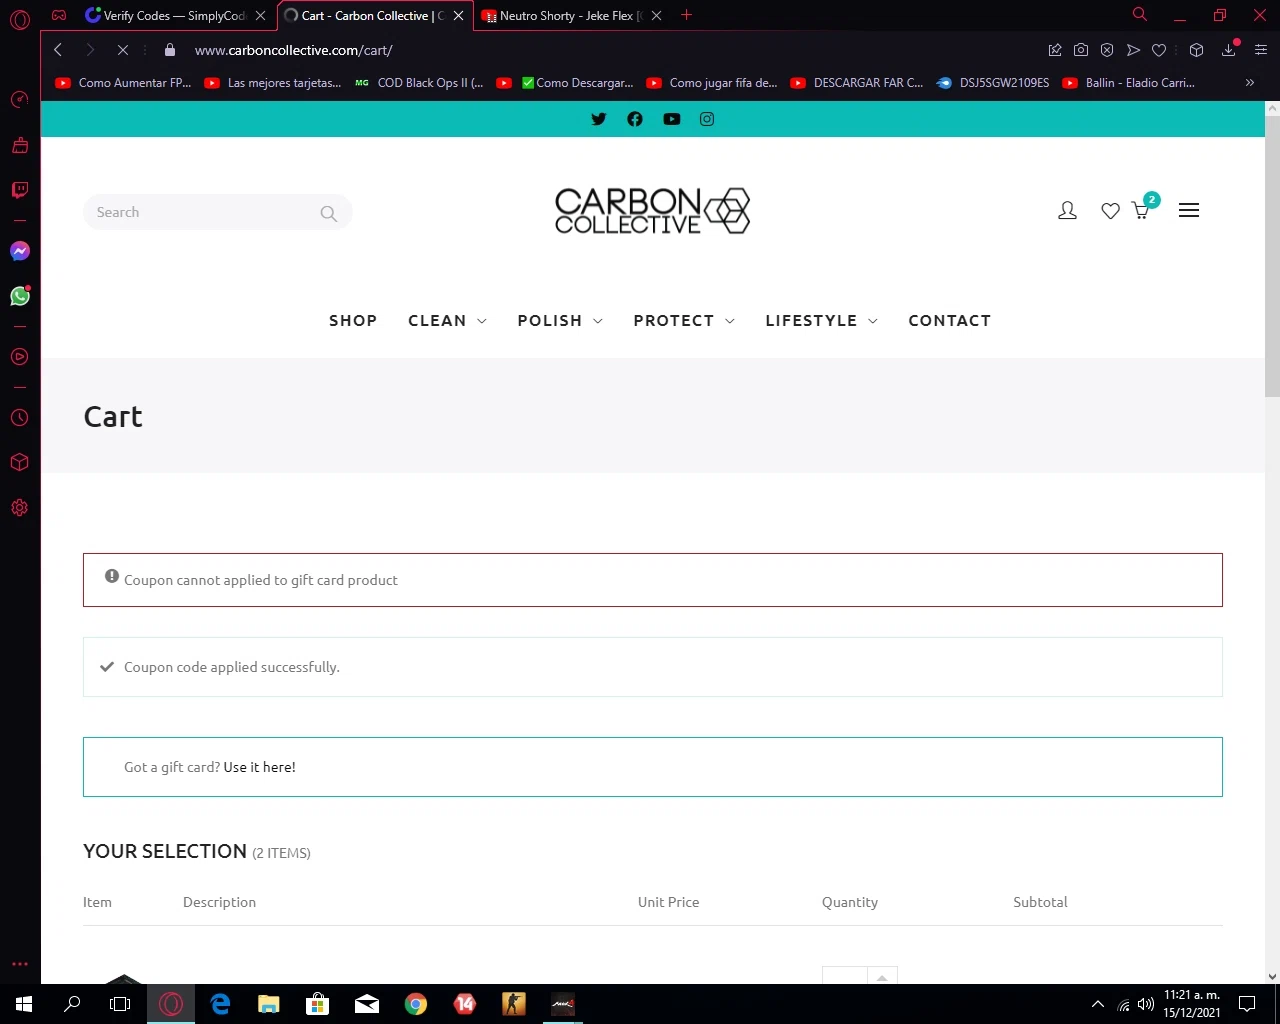This screenshot has height=1024, width=1280.
Task: Open Opera sidebar shopping bag icon
Action: coord(20,145)
